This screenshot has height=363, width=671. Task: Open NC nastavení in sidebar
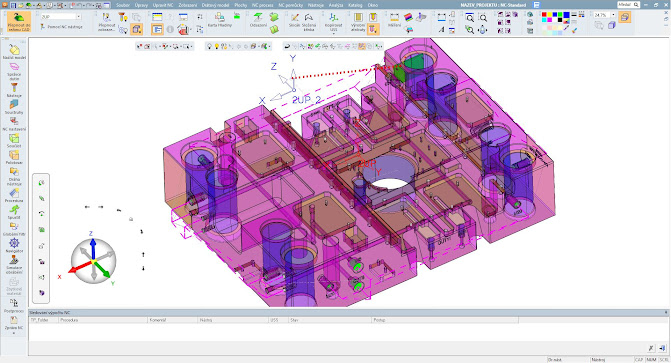(x=14, y=124)
